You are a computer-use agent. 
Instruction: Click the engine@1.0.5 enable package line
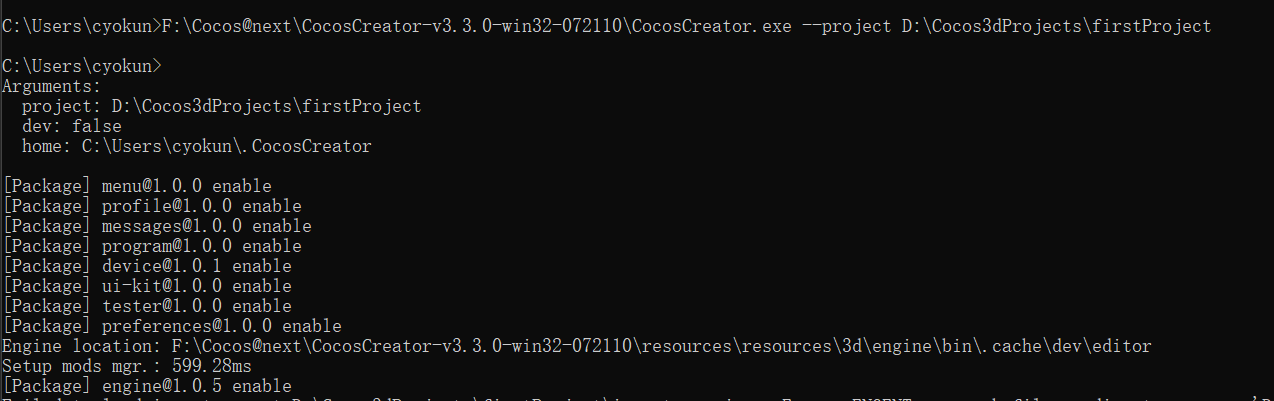click(x=147, y=386)
